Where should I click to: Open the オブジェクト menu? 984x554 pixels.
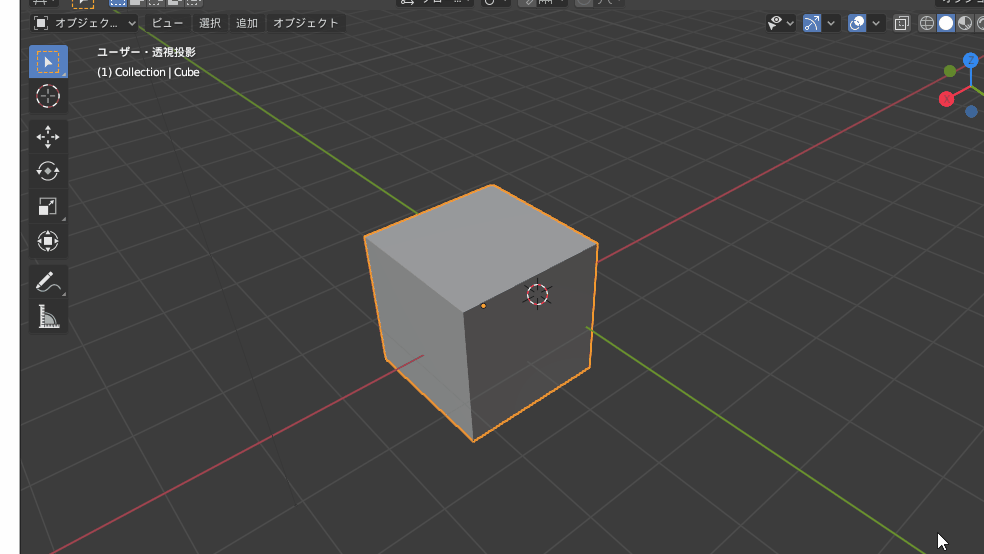pos(306,23)
